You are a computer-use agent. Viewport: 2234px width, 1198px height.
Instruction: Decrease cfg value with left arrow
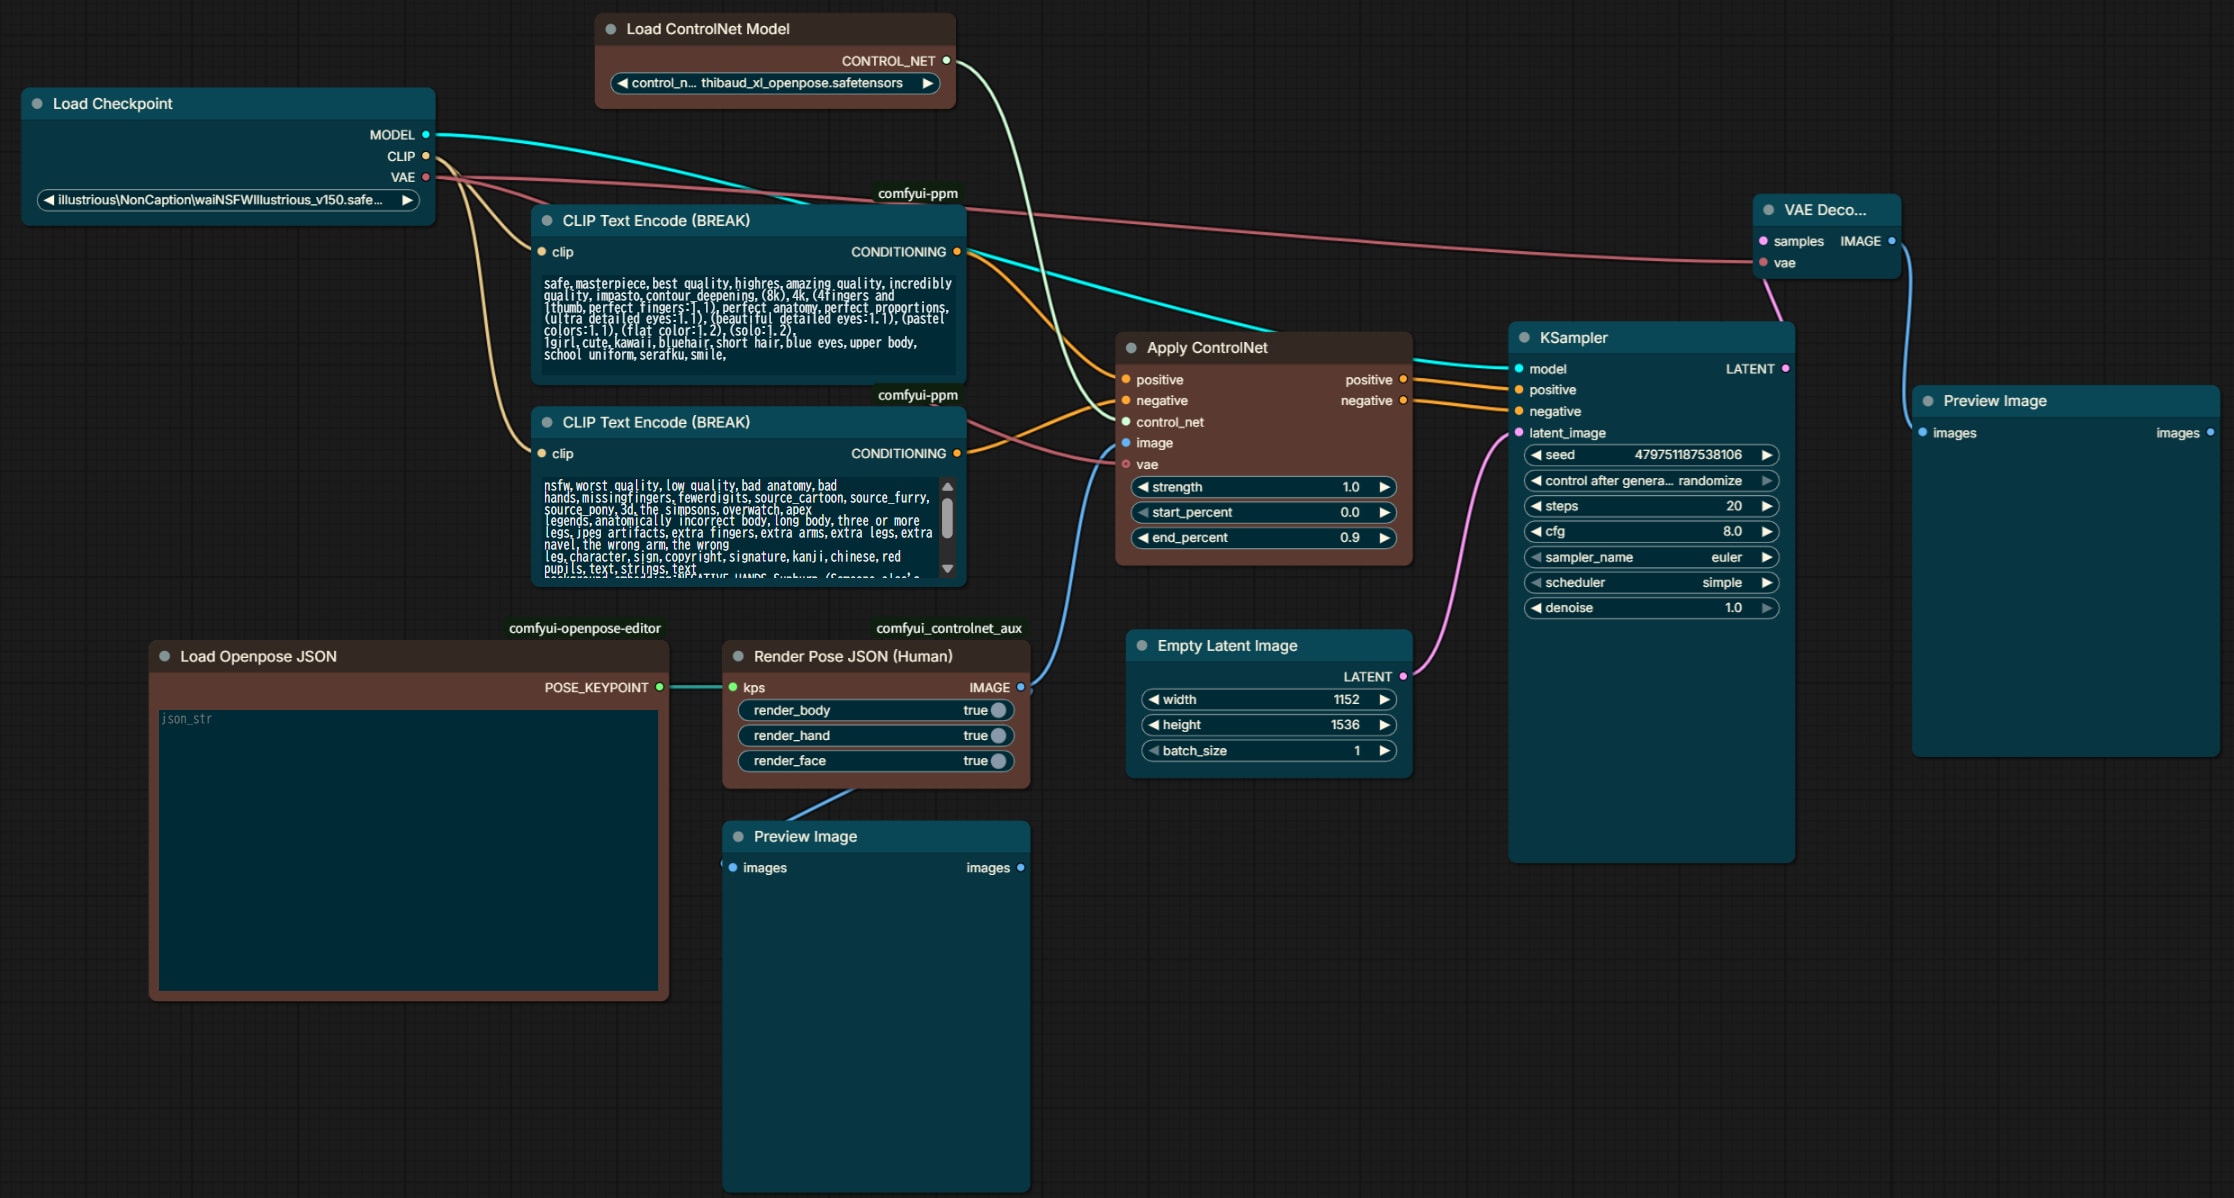click(x=1535, y=532)
